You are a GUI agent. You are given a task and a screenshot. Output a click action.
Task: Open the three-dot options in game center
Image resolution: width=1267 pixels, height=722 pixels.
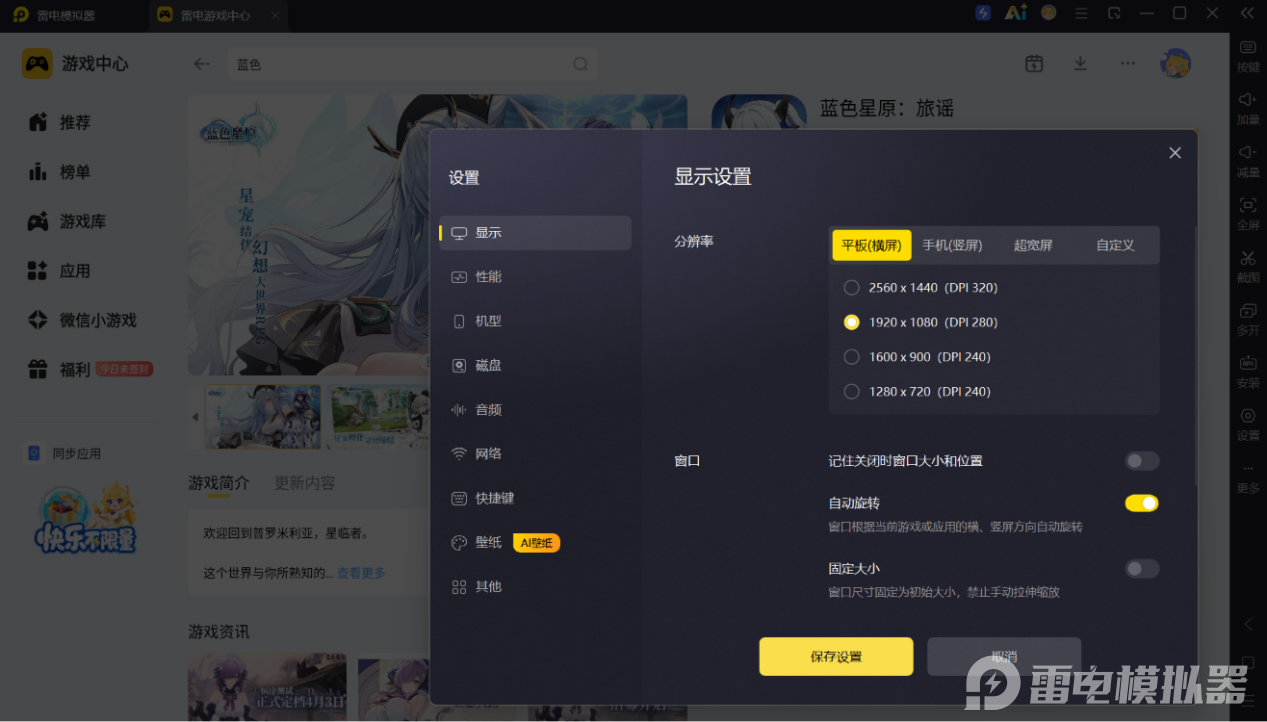1128,63
